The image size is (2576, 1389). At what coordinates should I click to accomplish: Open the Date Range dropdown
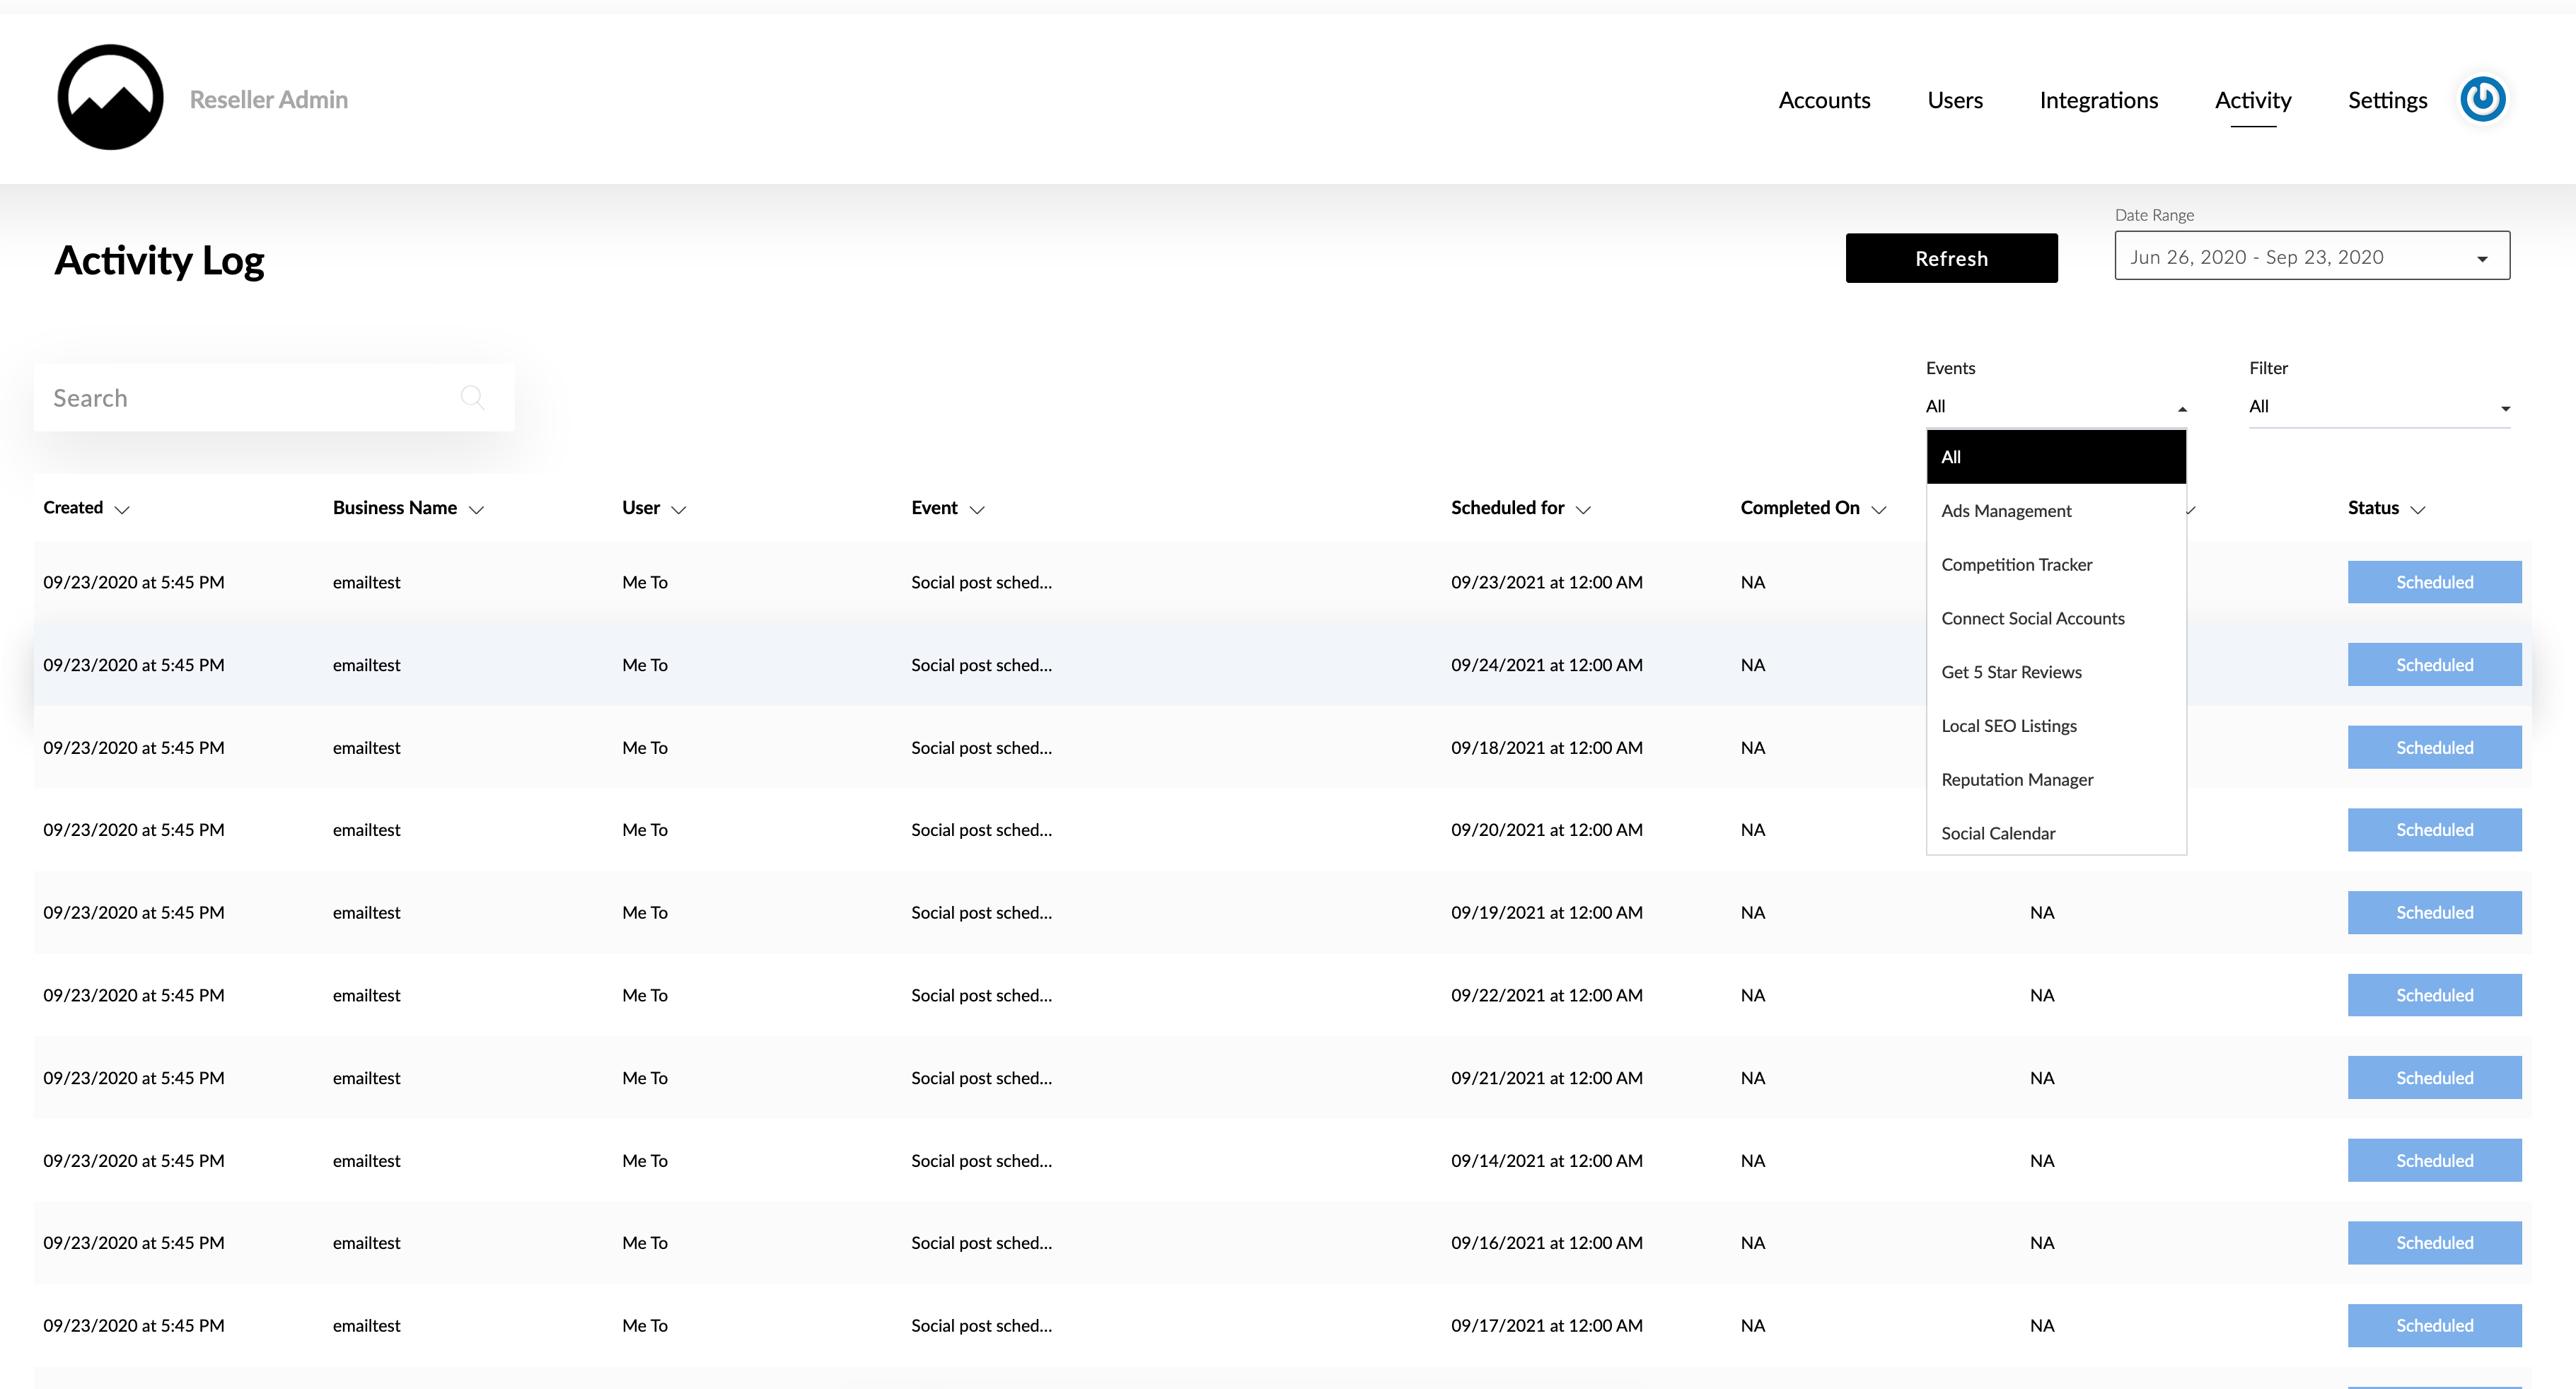point(2311,257)
